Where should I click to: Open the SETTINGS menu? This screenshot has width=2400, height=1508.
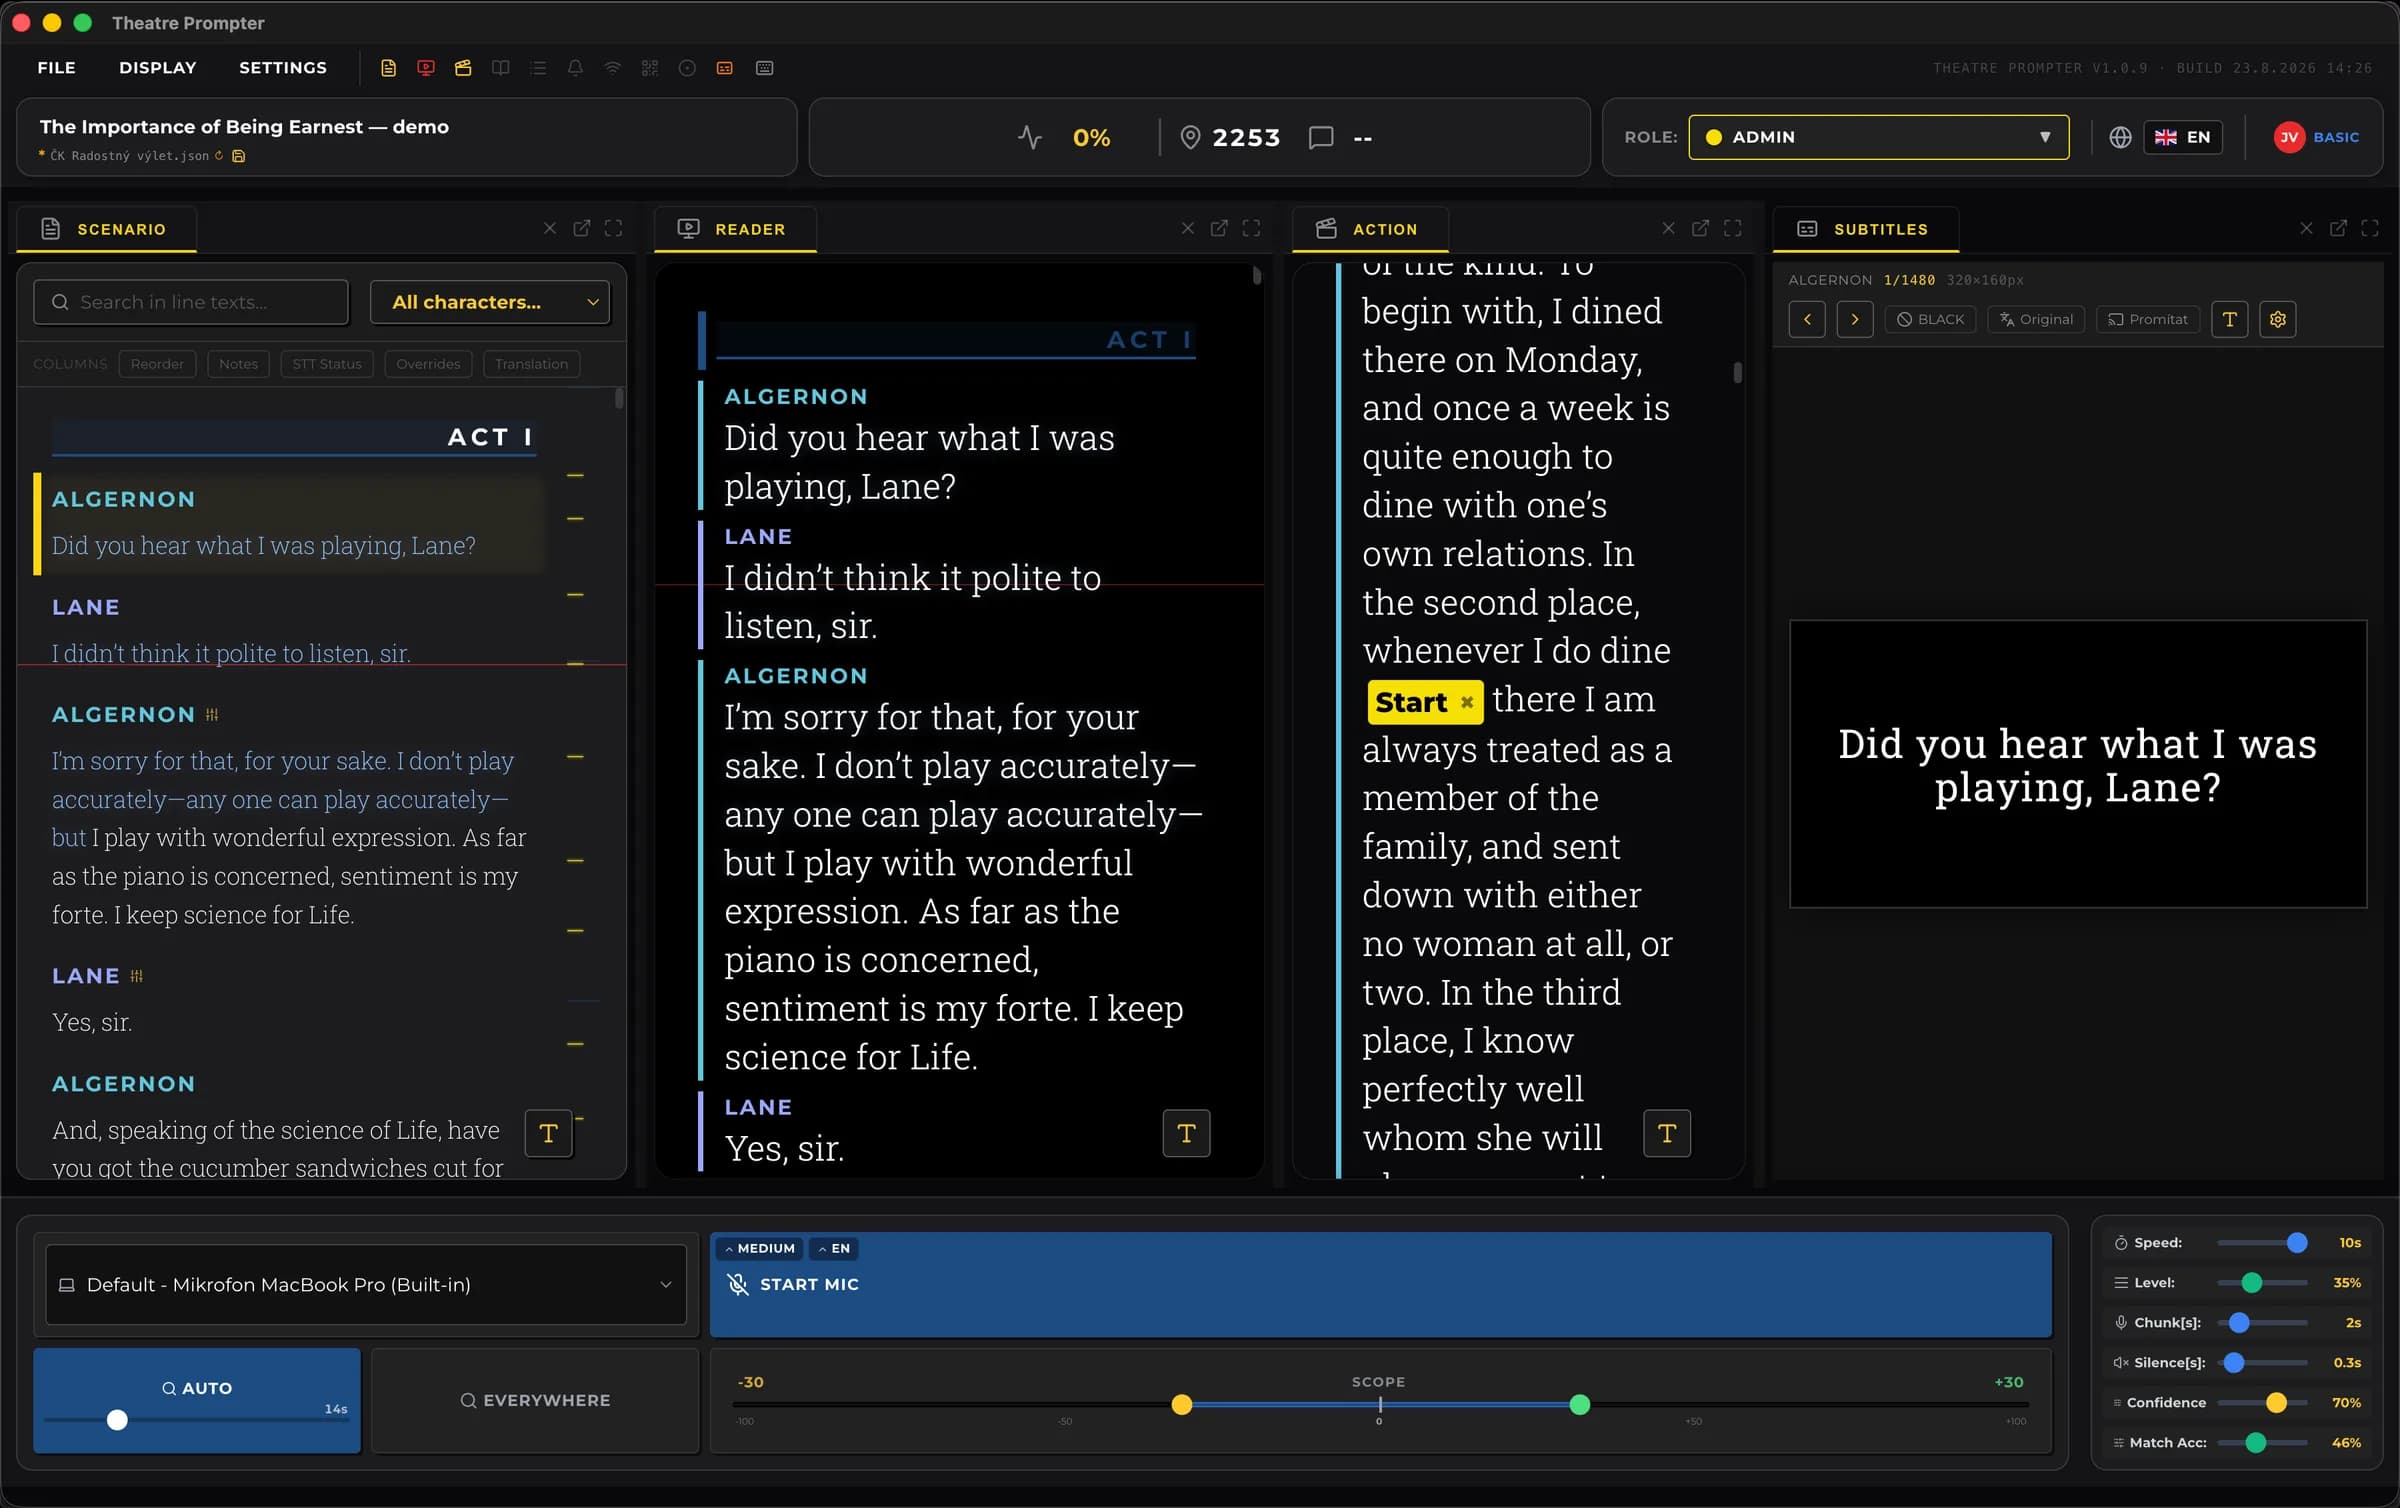tap(283, 68)
